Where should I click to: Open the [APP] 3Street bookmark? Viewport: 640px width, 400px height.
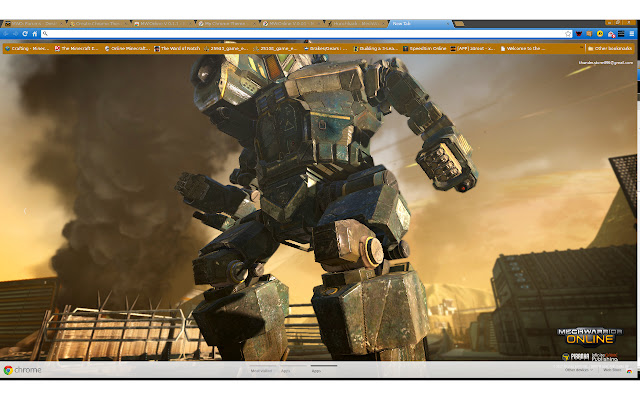tap(473, 48)
